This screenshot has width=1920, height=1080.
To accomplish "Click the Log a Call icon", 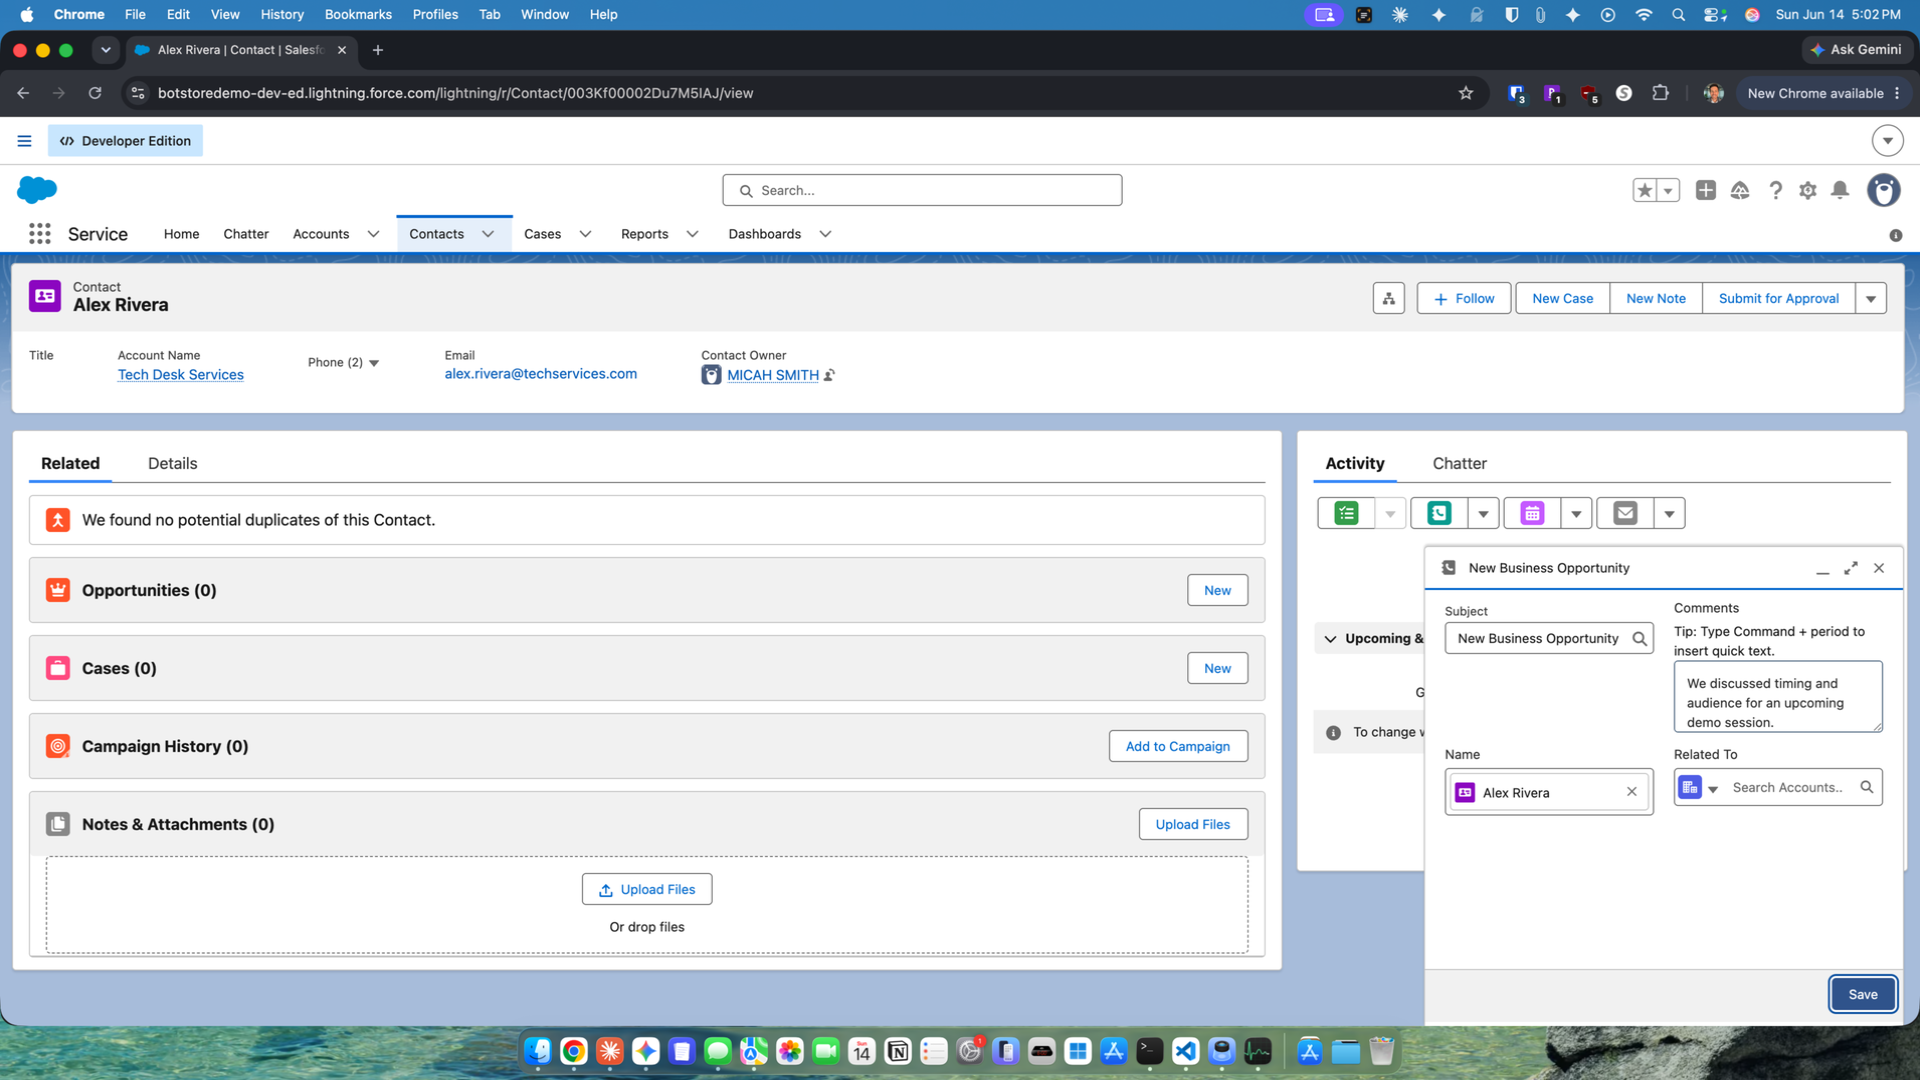I will pyautogui.click(x=1439, y=513).
